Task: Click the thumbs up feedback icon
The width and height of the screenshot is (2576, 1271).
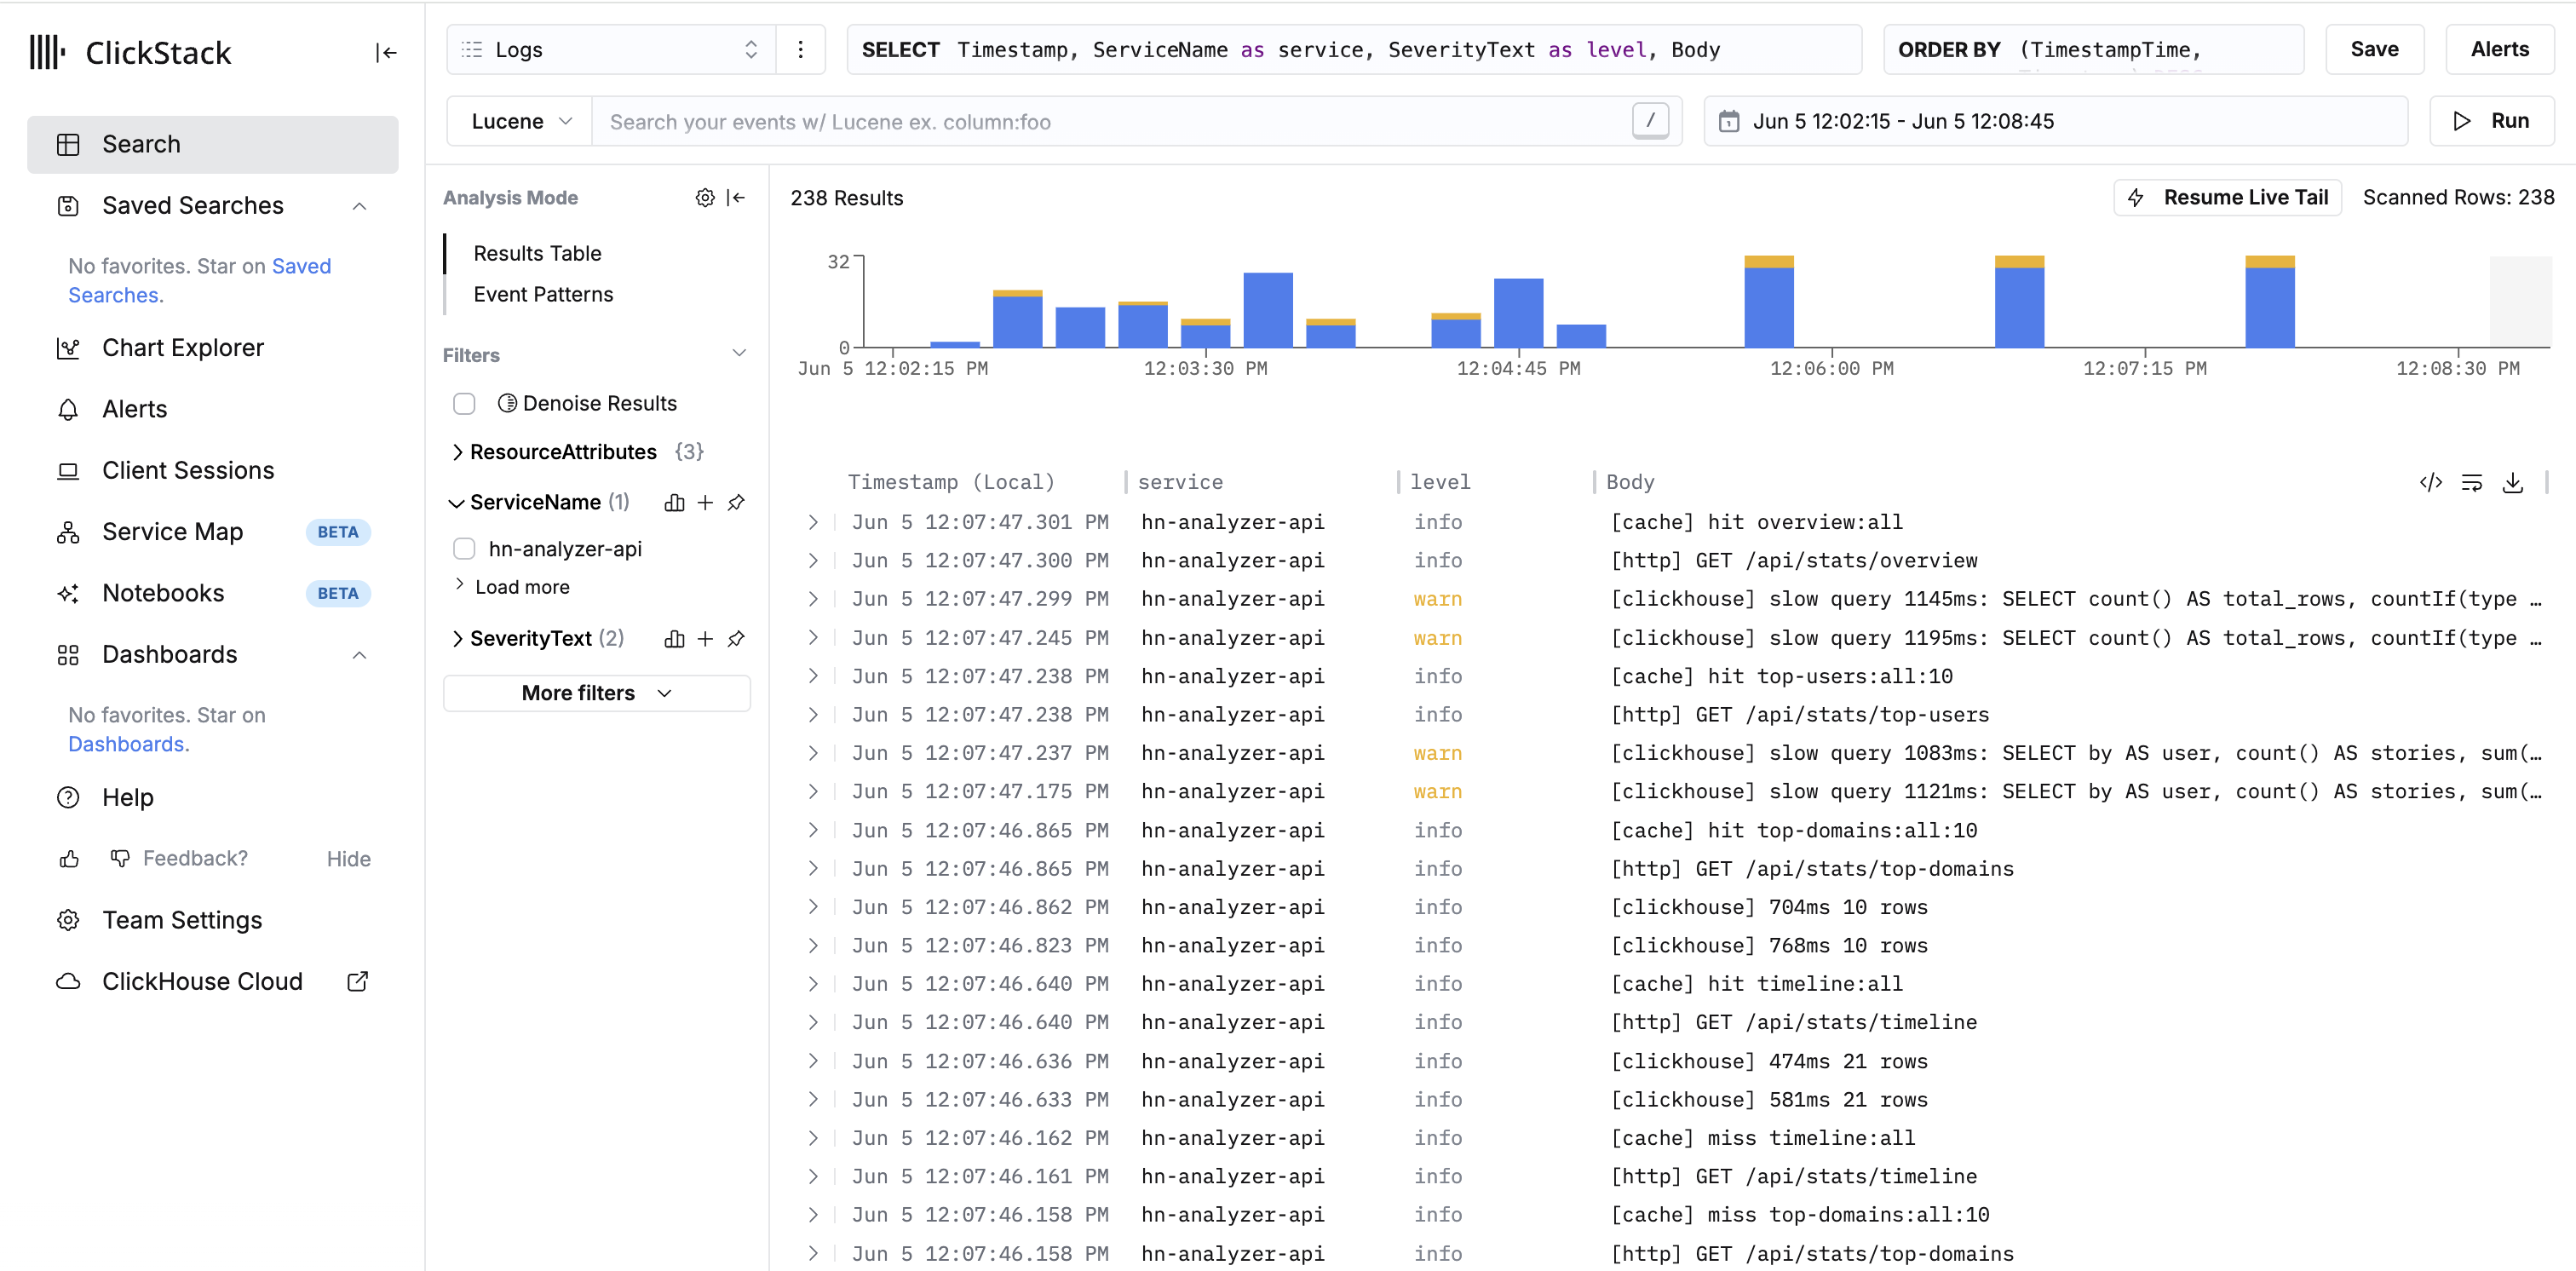Action: point(69,859)
